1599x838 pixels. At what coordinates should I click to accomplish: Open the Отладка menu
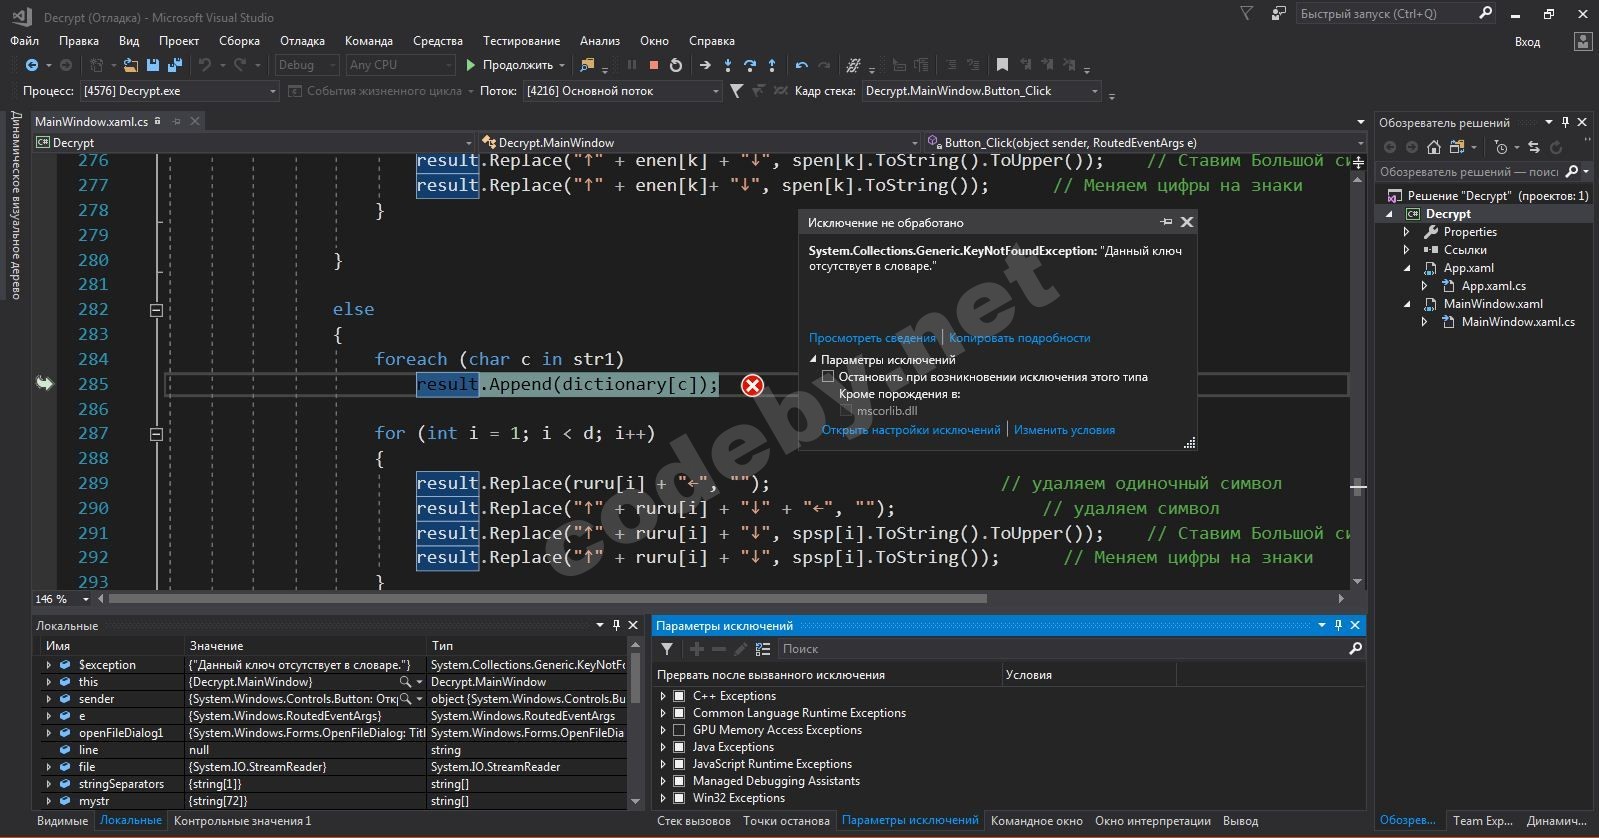pyautogui.click(x=302, y=41)
